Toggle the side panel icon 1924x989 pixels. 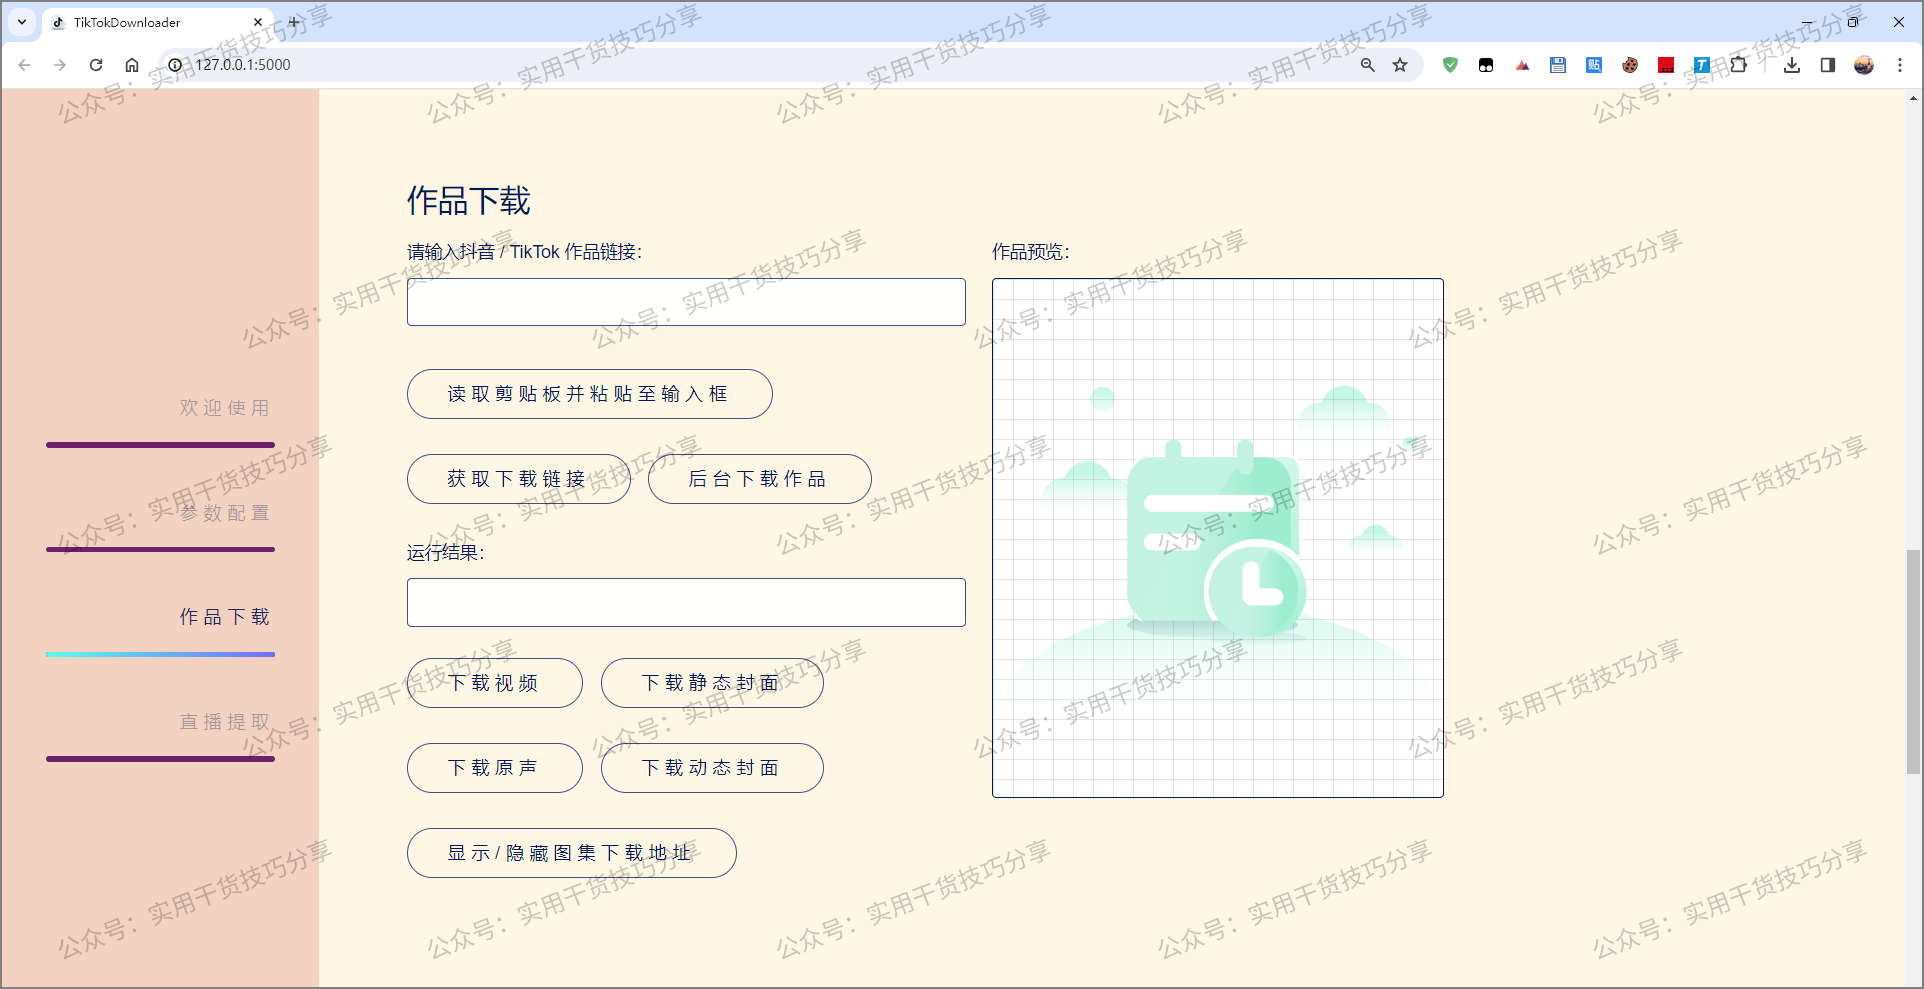[x=1827, y=64]
